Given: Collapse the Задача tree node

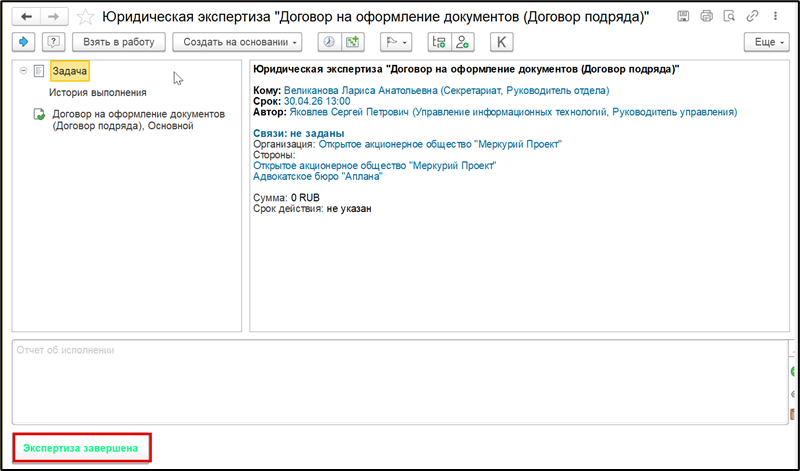Looking at the screenshot, I should pos(23,71).
